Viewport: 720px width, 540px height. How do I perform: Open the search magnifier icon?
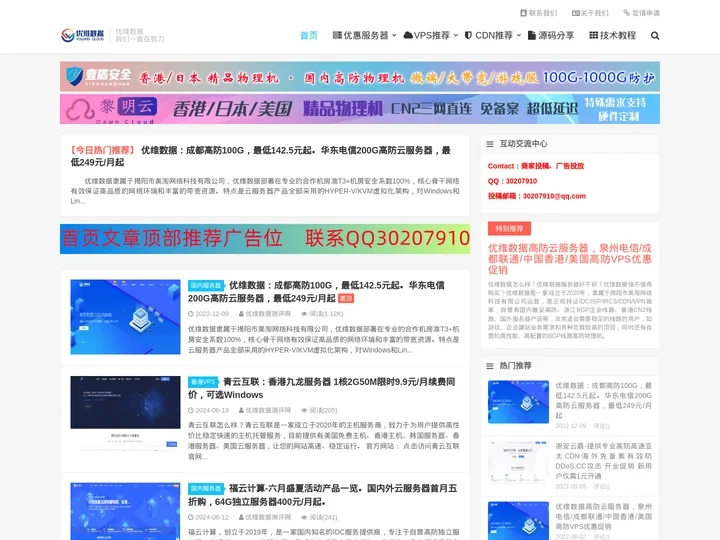(x=655, y=35)
